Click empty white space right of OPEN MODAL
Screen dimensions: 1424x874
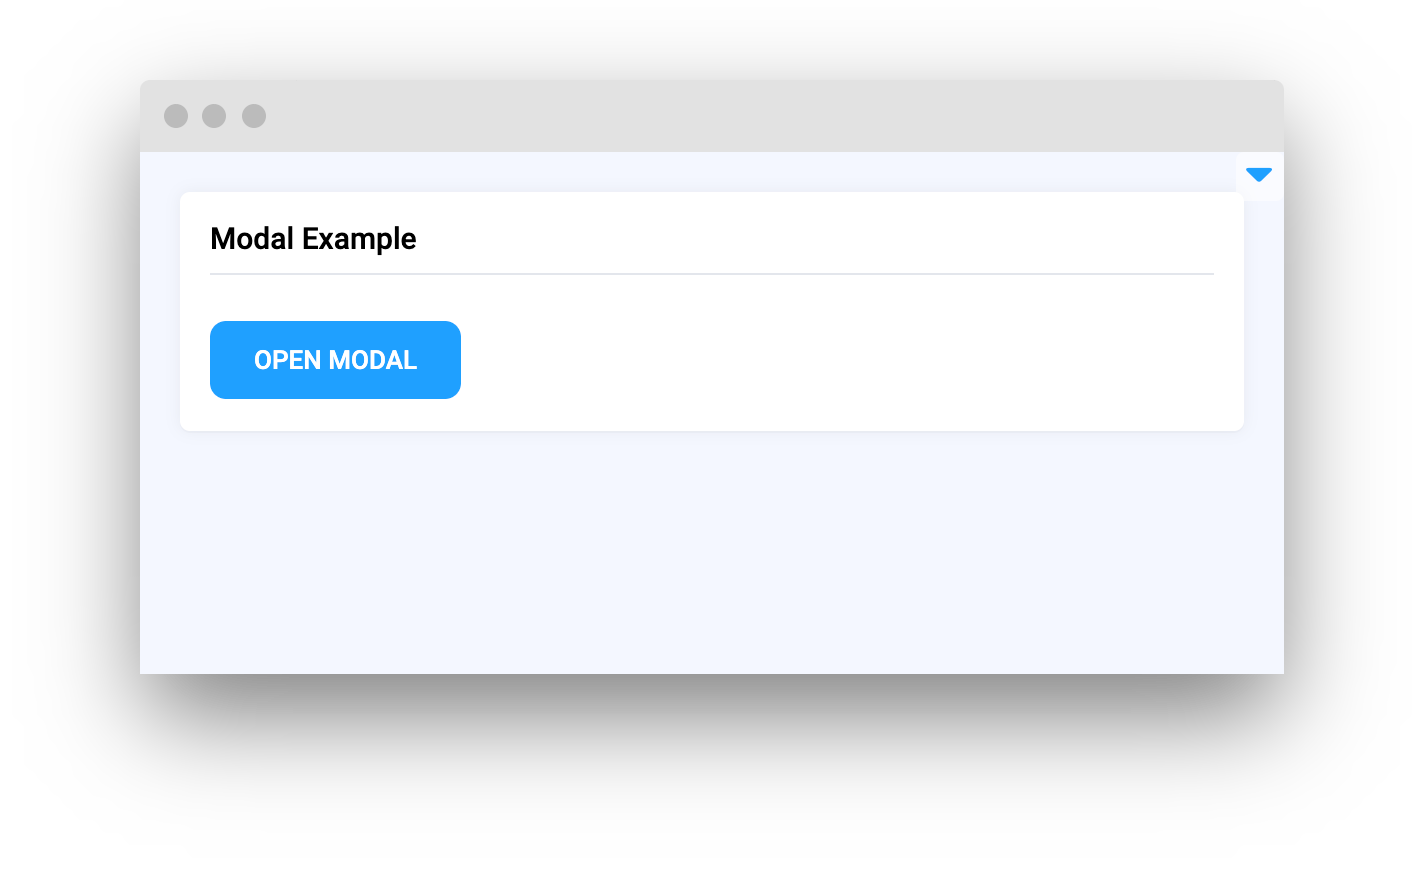[x=800, y=360]
